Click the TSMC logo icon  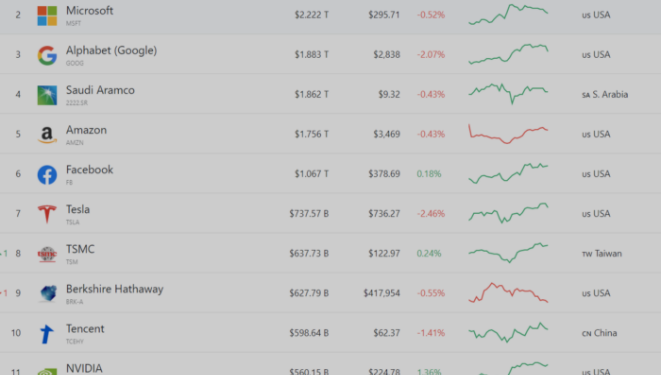click(x=47, y=254)
